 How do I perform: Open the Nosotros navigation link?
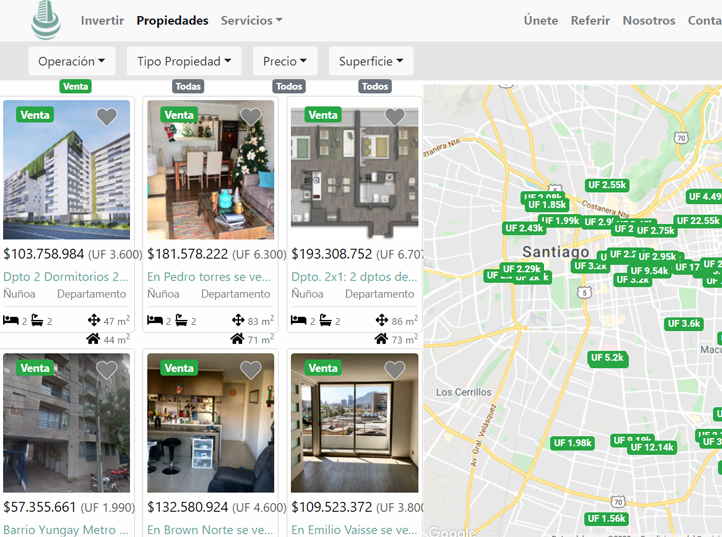pyautogui.click(x=649, y=21)
